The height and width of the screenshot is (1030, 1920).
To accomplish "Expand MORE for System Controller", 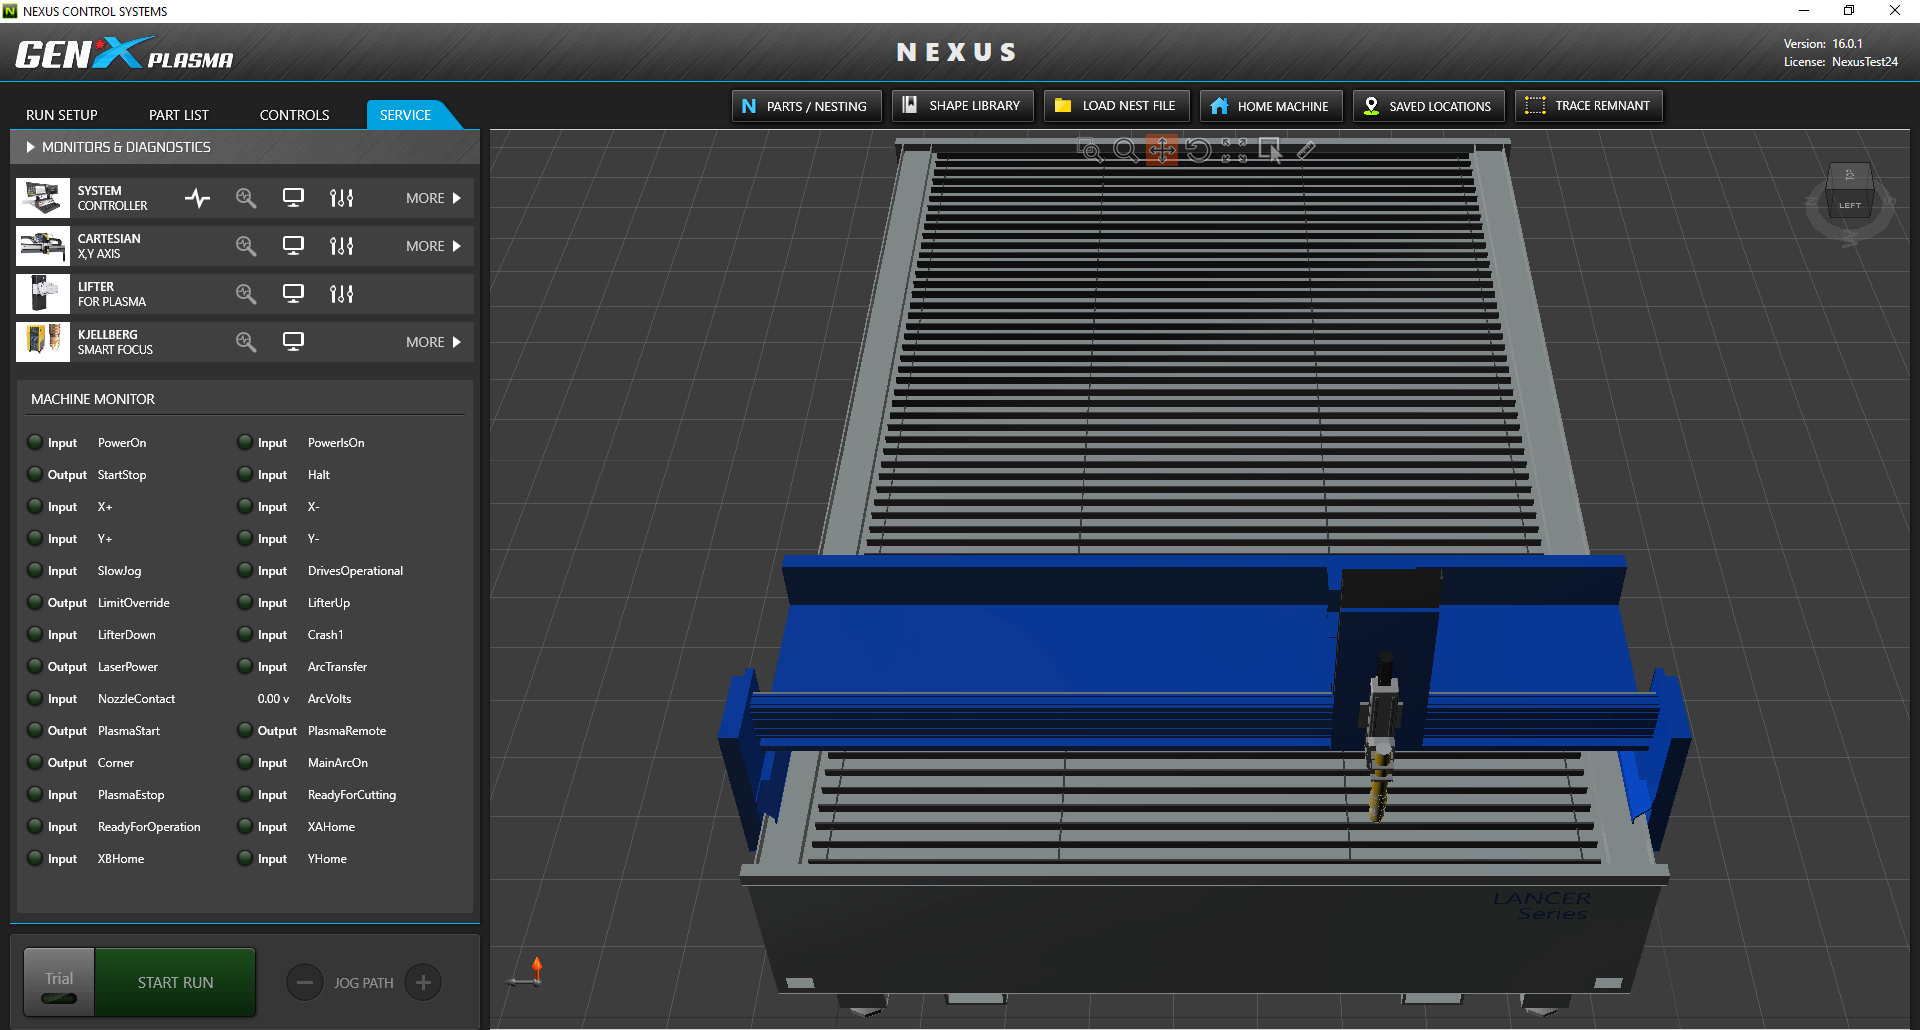I will point(433,198).
